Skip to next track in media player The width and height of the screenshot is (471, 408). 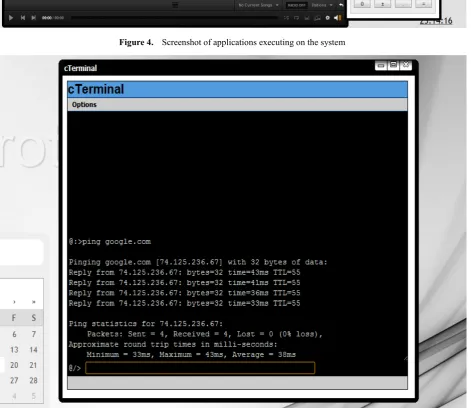(x=33, y=18)
